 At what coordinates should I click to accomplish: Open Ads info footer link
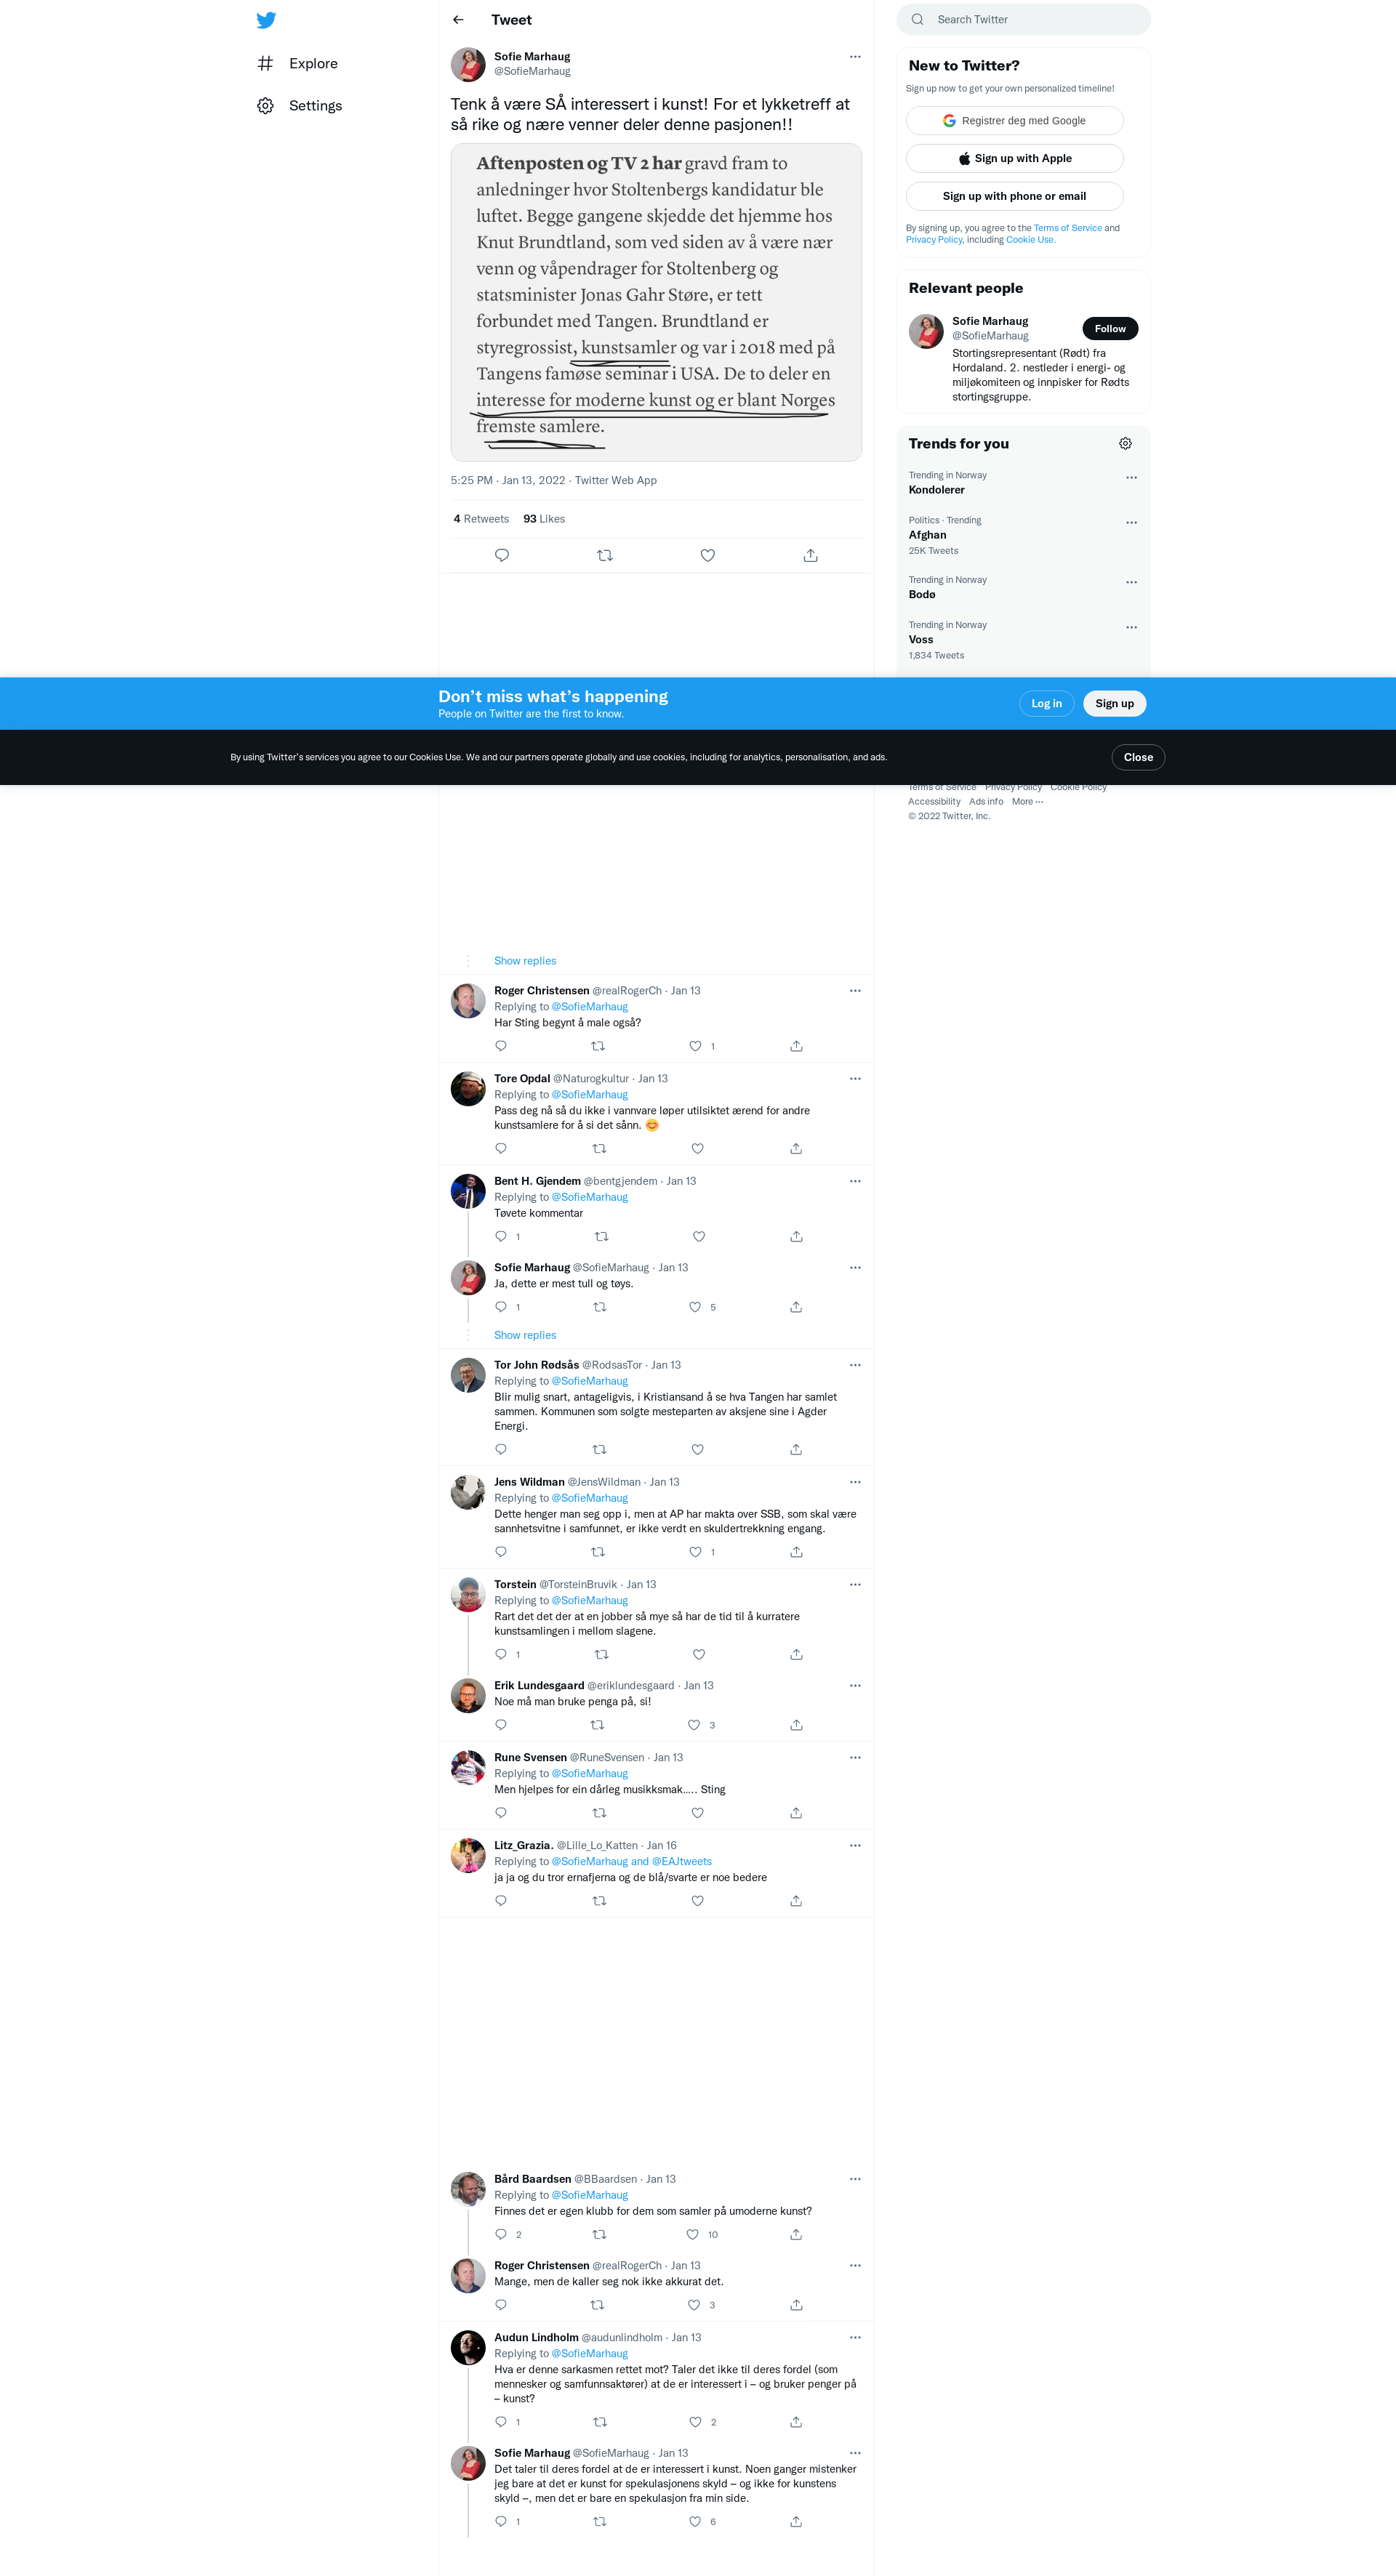click(986, 802)
